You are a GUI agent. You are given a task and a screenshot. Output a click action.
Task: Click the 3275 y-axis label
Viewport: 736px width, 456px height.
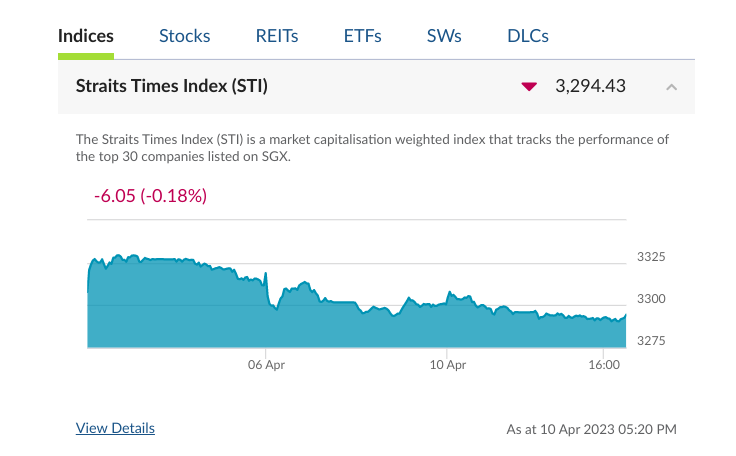pyautogui.click(x=651, y=341)
